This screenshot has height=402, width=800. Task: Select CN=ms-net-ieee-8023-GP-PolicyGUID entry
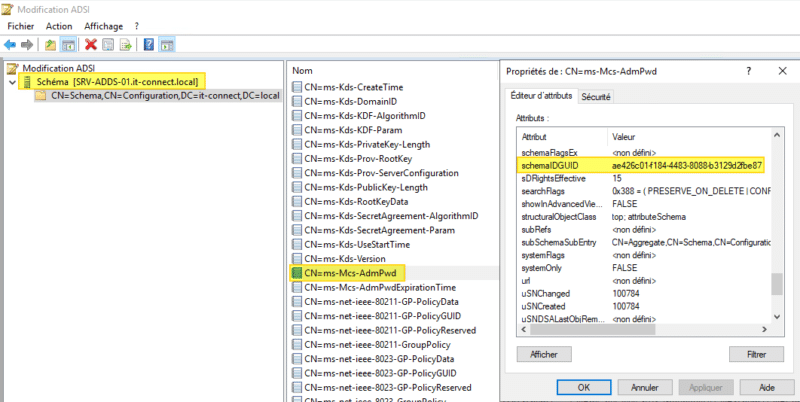point(380,373)
